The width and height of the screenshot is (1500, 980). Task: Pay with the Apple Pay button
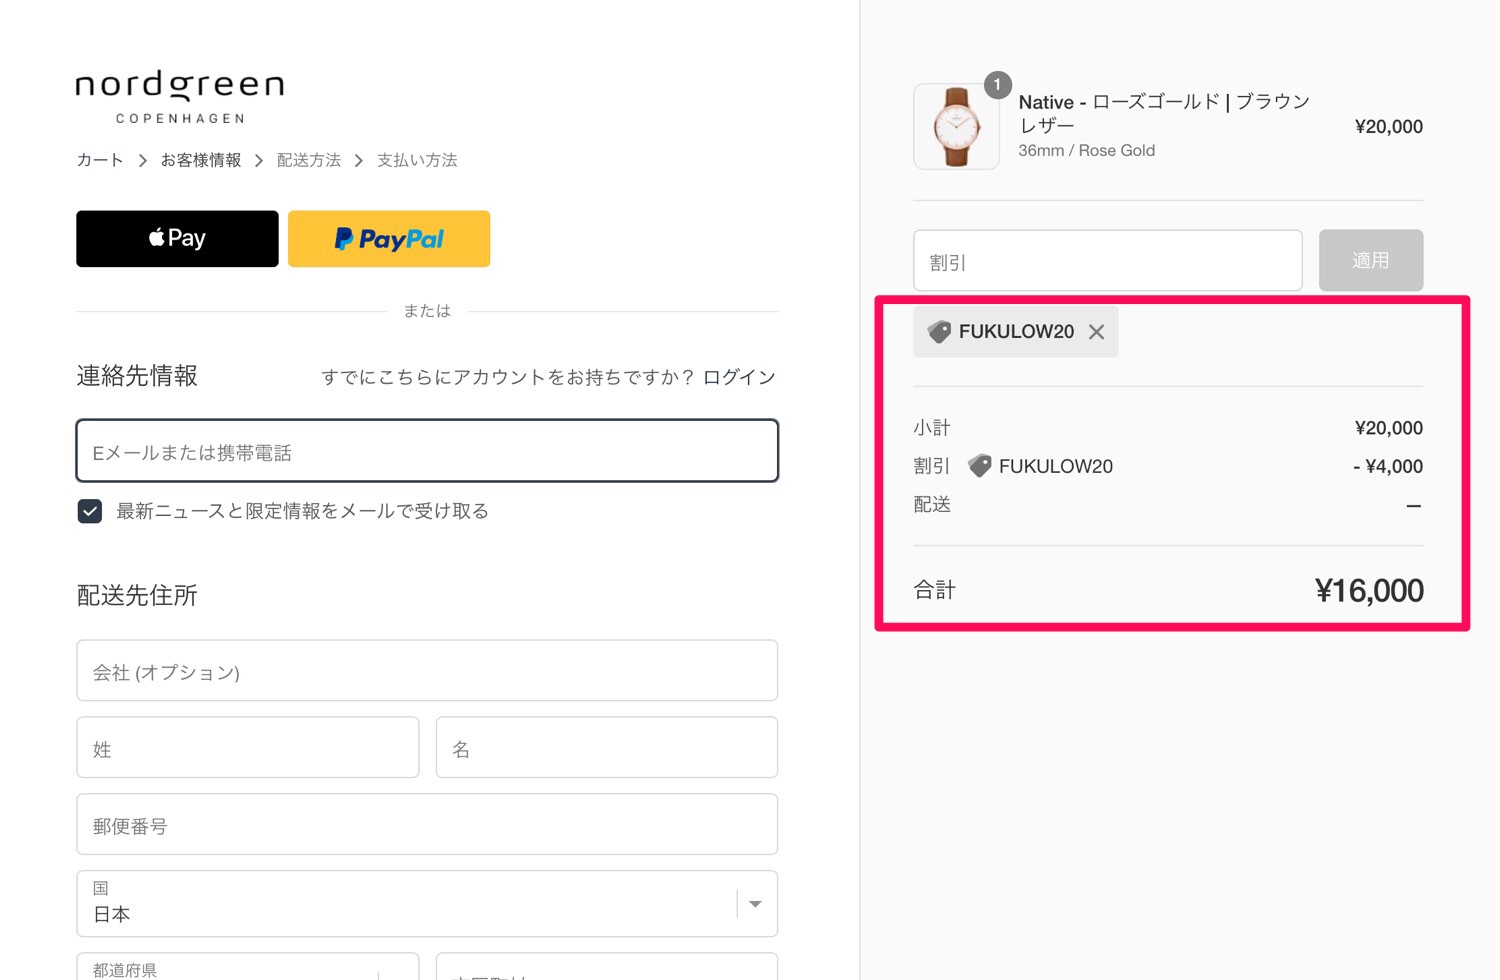point(177,239)
